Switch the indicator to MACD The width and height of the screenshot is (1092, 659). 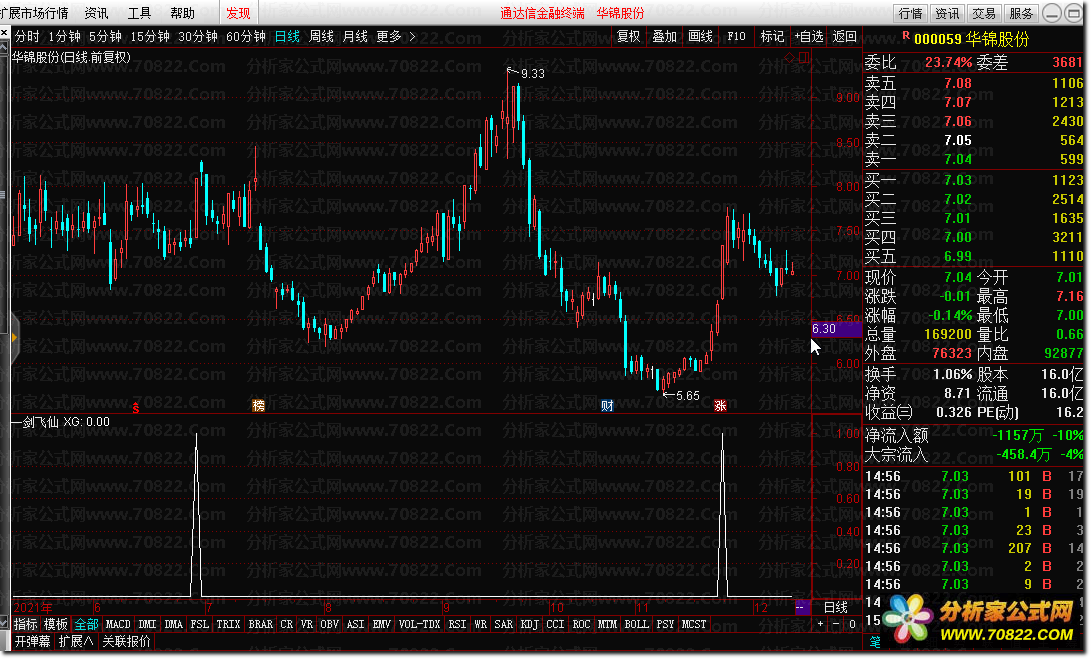[118, 624]
